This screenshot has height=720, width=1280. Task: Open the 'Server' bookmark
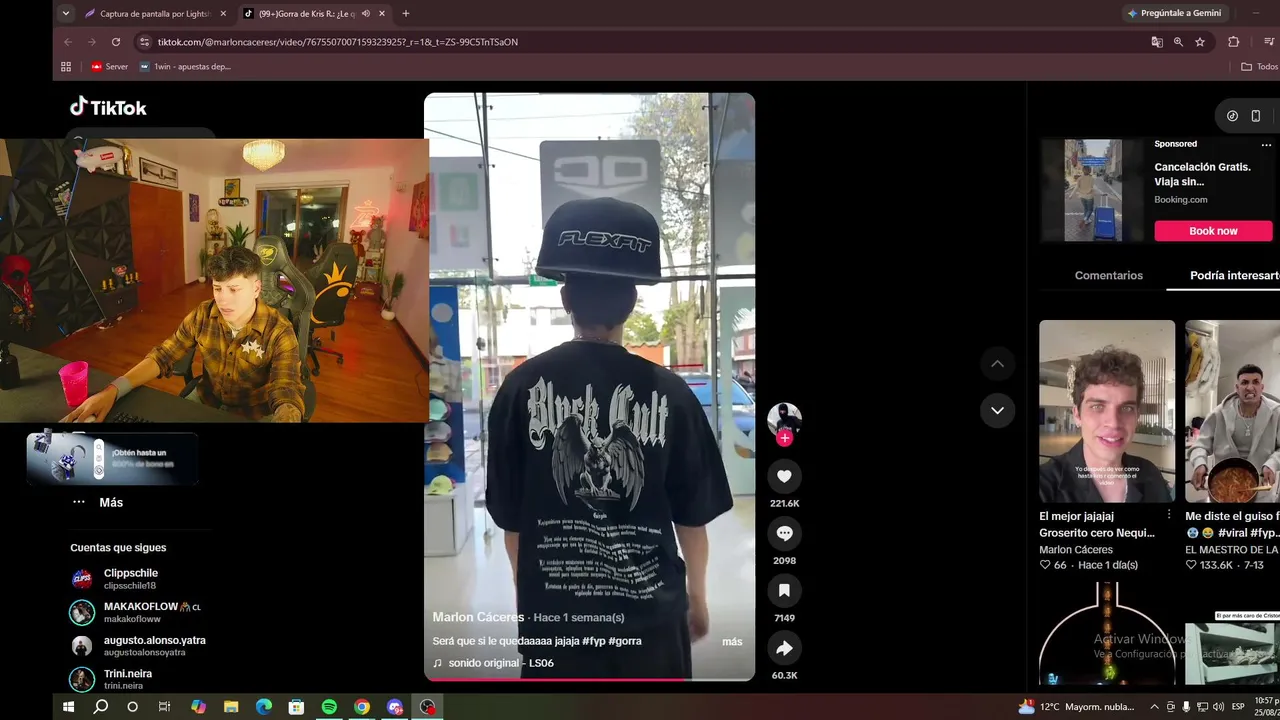click(x=110, y=67)
